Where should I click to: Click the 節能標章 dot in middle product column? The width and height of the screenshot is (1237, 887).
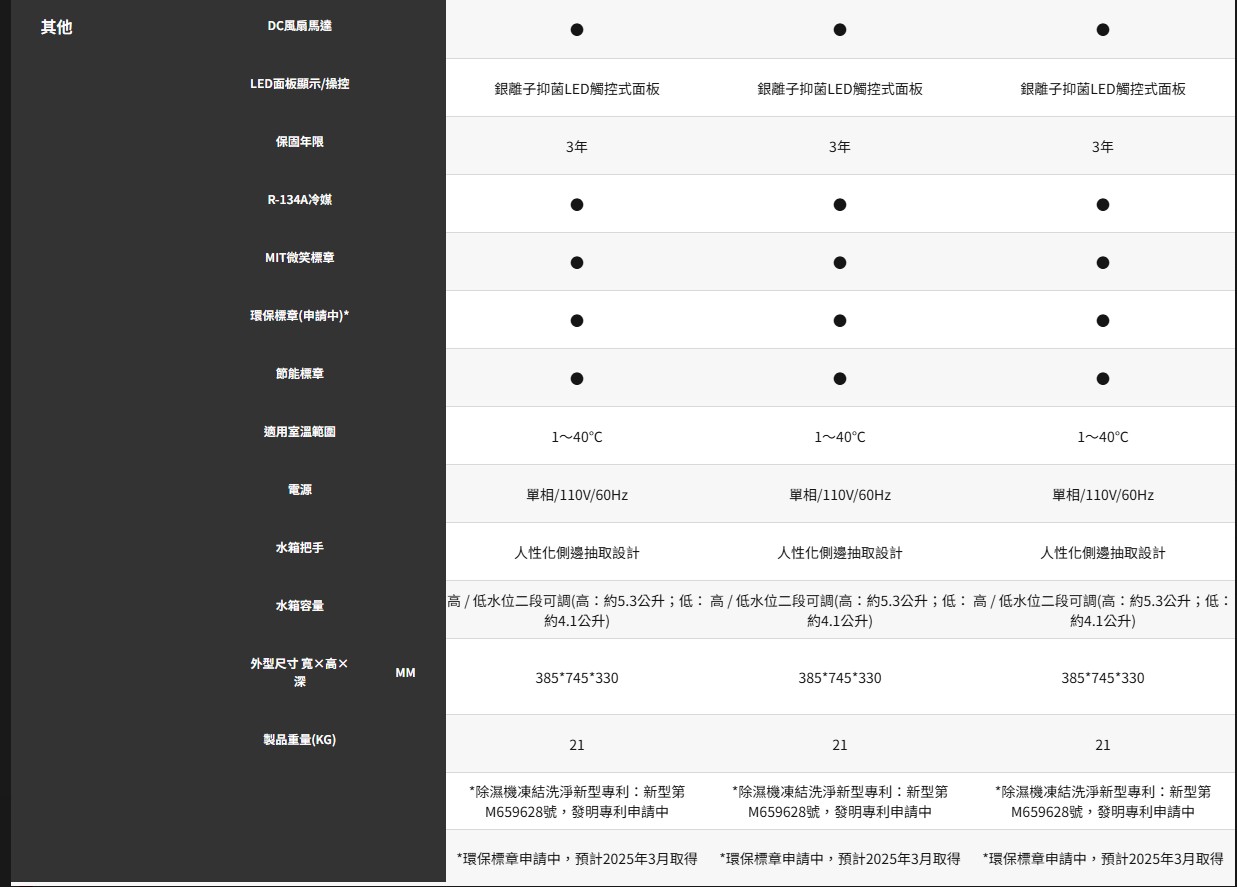tap(840, 379)
